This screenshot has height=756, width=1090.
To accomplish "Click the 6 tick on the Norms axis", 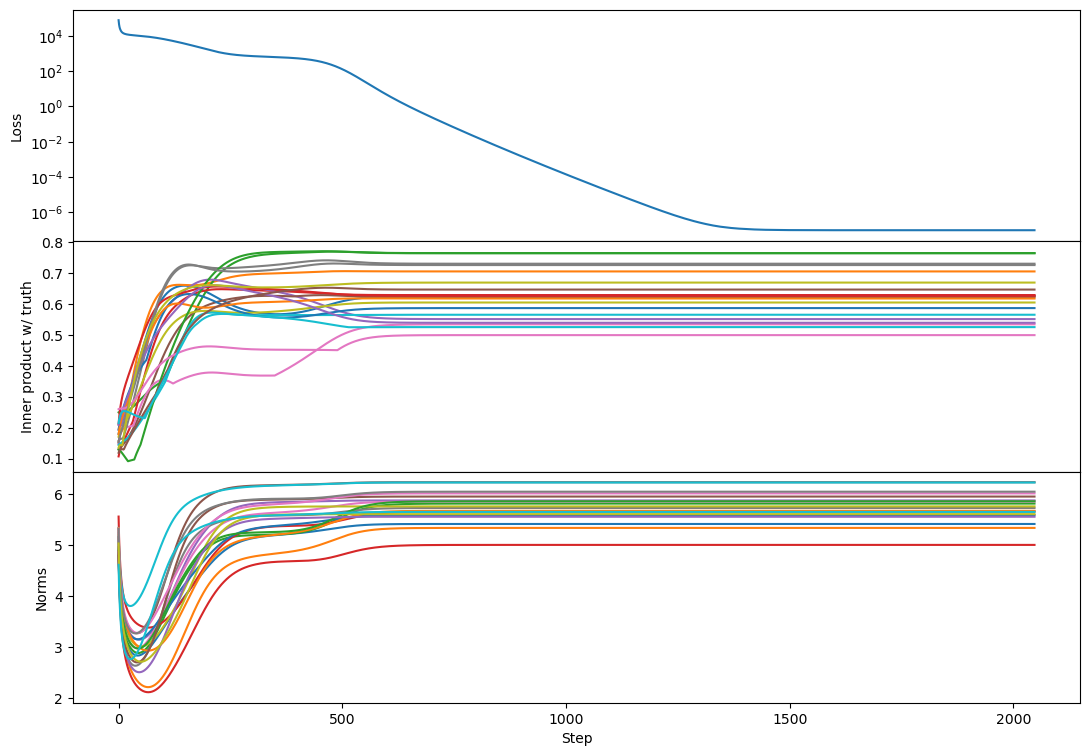I will tap(60, 495).
